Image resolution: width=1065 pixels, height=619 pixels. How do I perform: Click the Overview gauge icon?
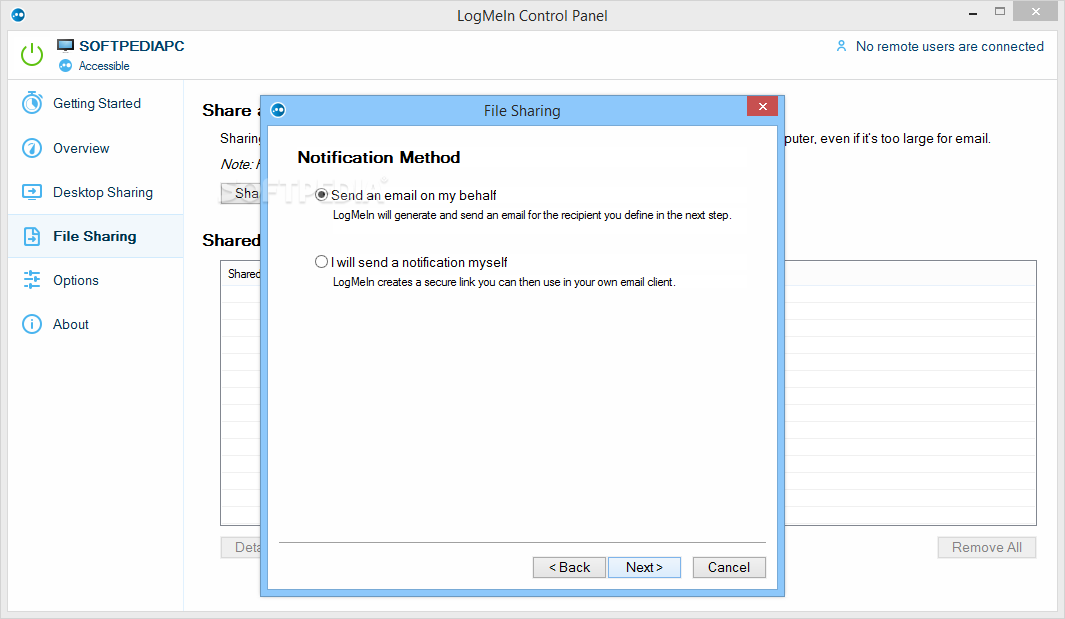point(32,148)
